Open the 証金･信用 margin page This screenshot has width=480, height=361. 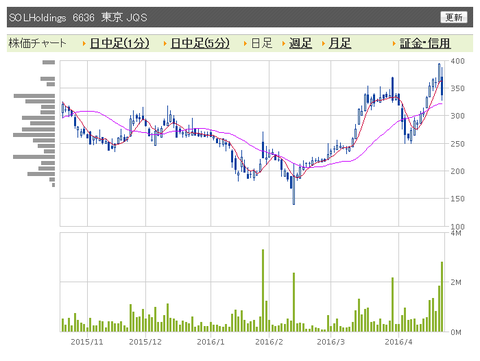pyautogui.click(x=425, y=43)
